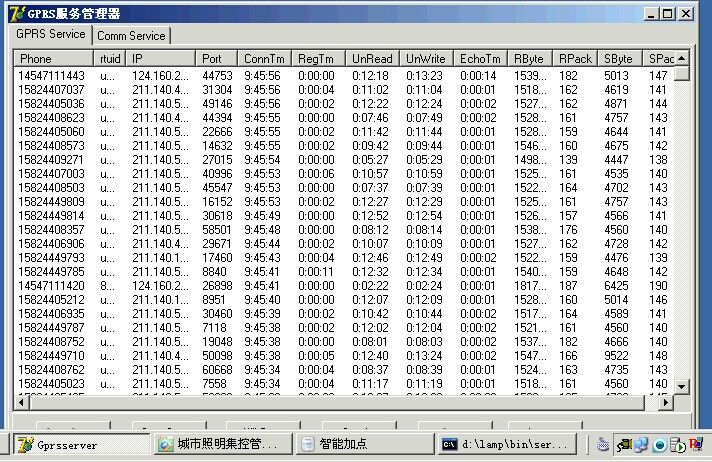Switch to the Comm Service tab
712x462 pixels.
tap(131, 35)
